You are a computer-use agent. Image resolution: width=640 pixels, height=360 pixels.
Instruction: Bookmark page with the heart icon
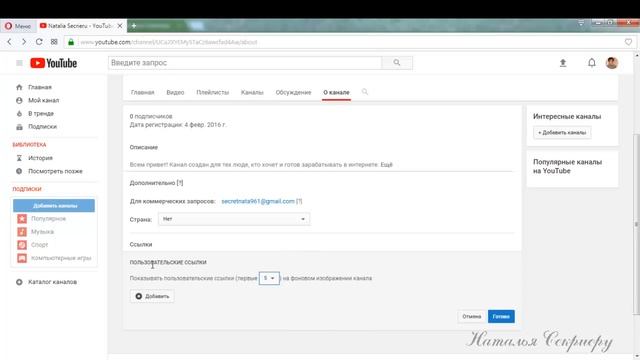(628, 42)
